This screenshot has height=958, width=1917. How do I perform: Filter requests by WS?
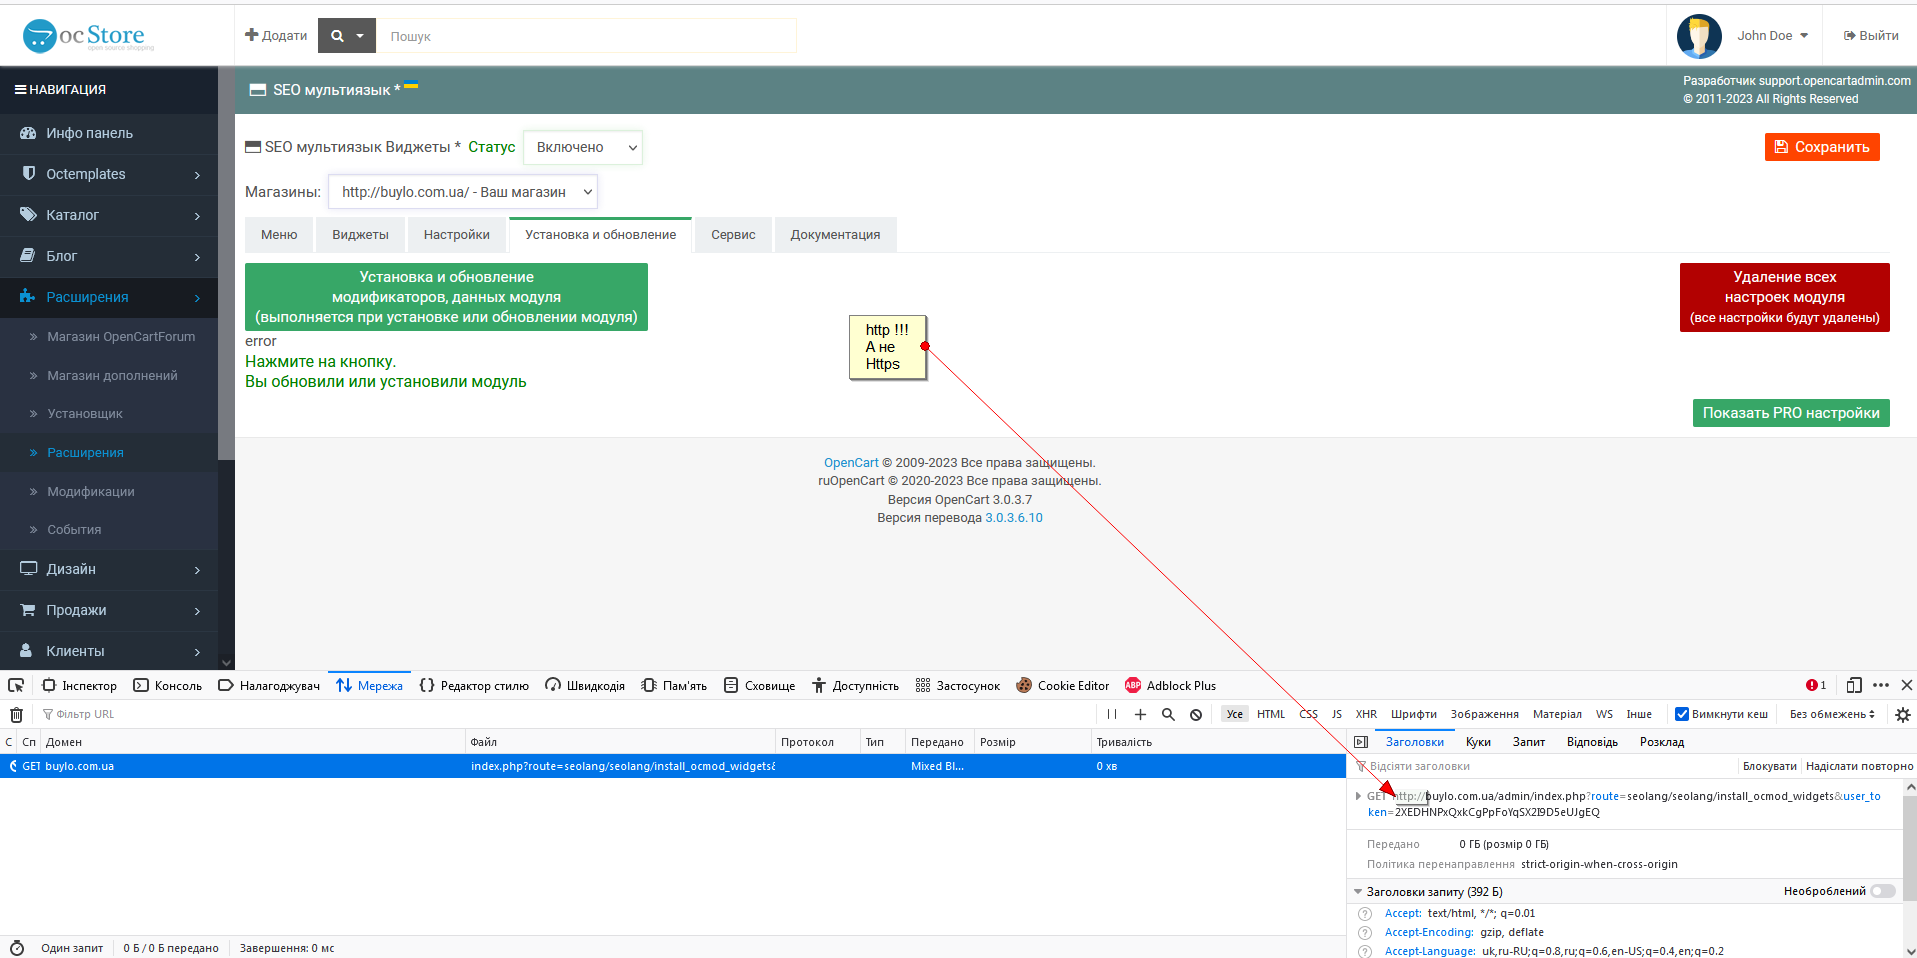tap(1604, 714)
